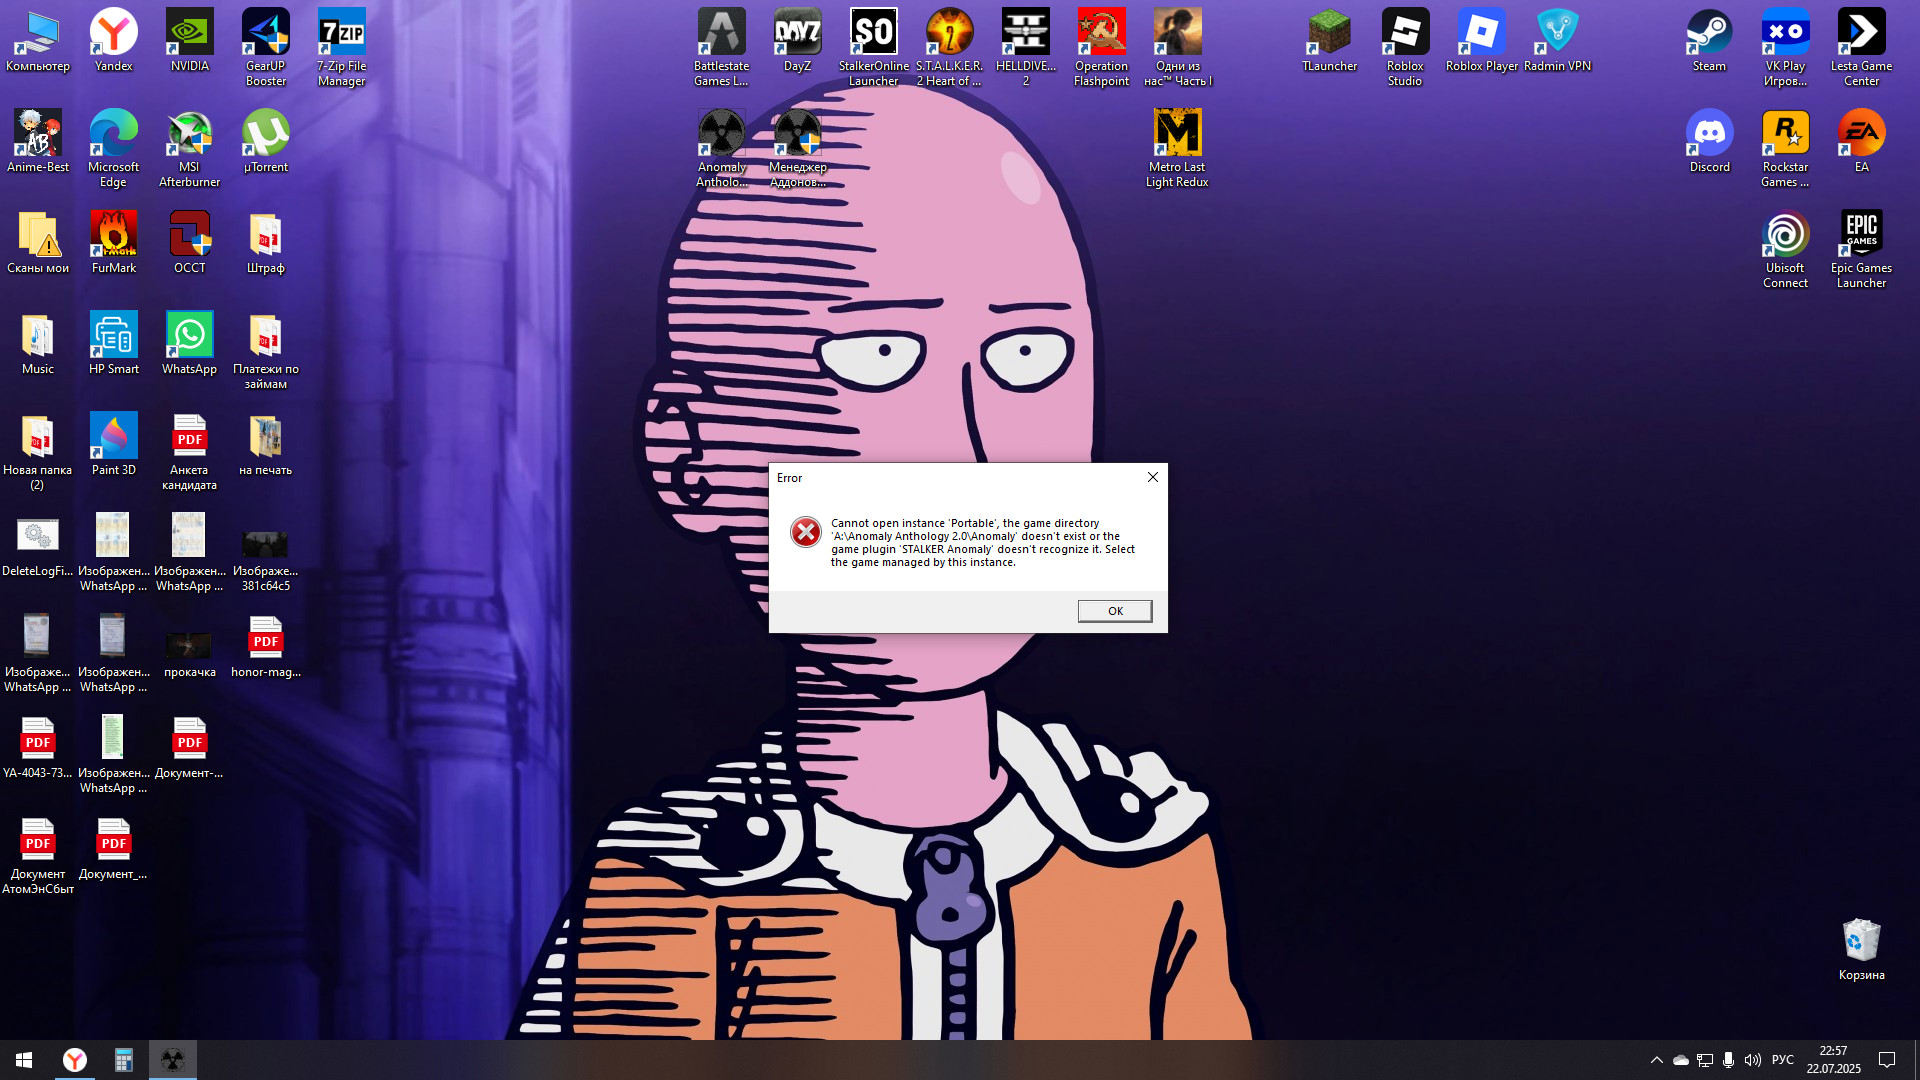Open the Сканы мои folder
The image size is (1920, 1080).
(38, 242)
